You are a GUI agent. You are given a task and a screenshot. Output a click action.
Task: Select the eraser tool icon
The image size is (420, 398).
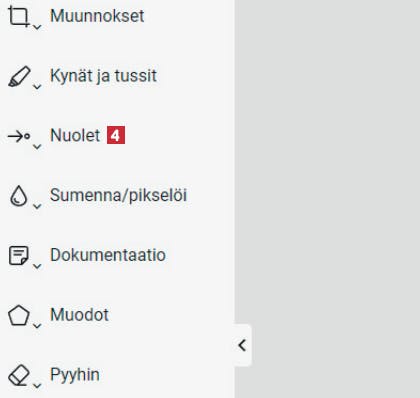click(x=19, y=375)
